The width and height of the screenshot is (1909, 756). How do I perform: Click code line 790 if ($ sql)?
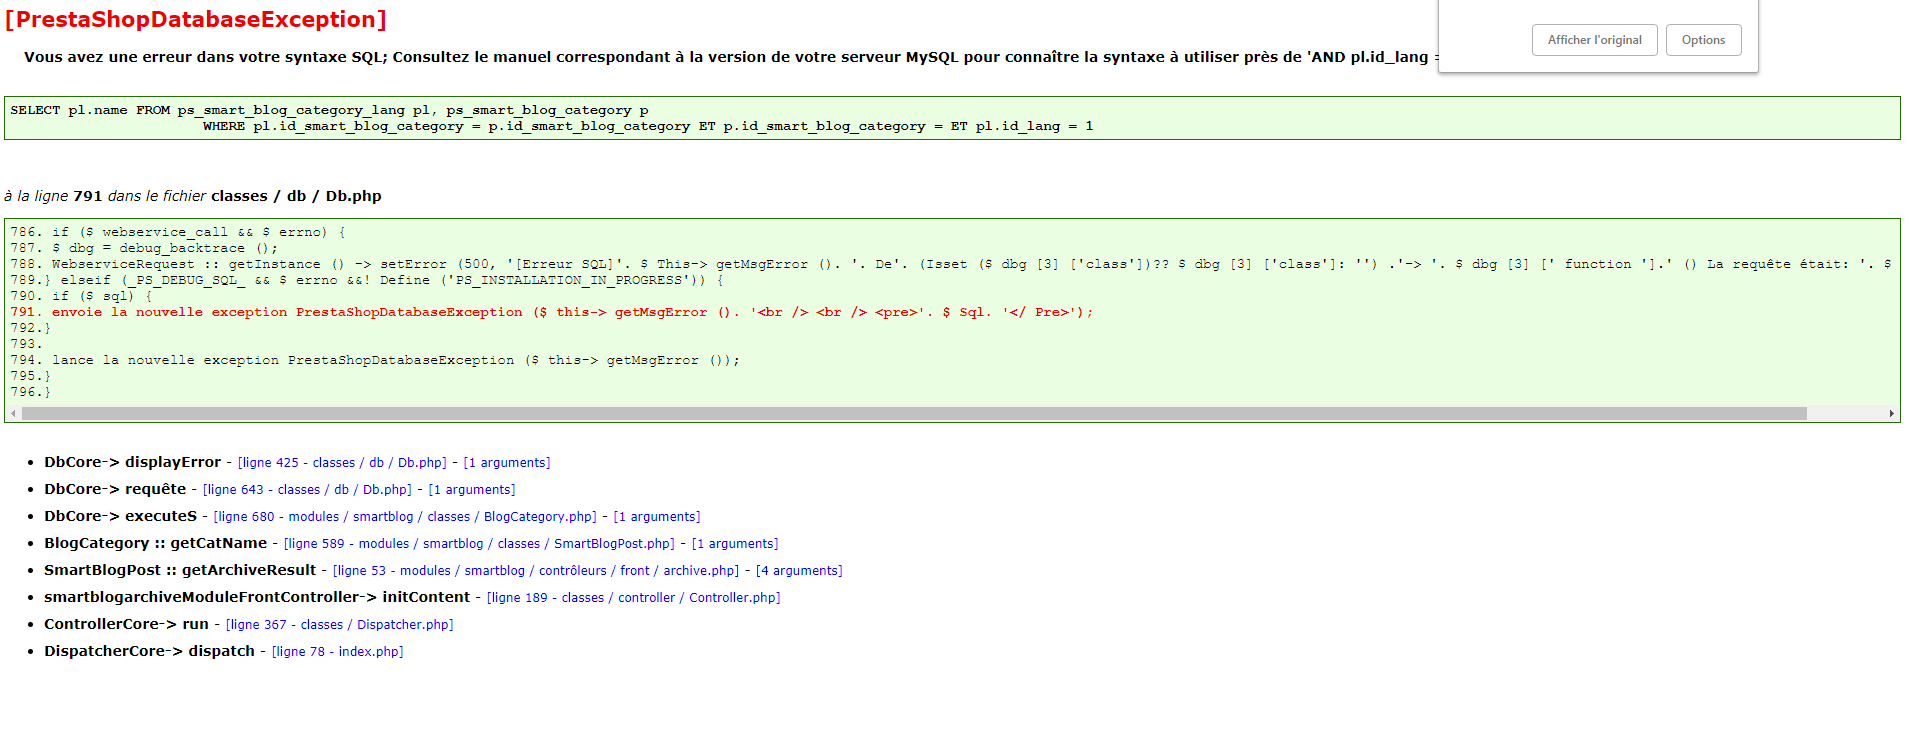[x=81, y=296]
